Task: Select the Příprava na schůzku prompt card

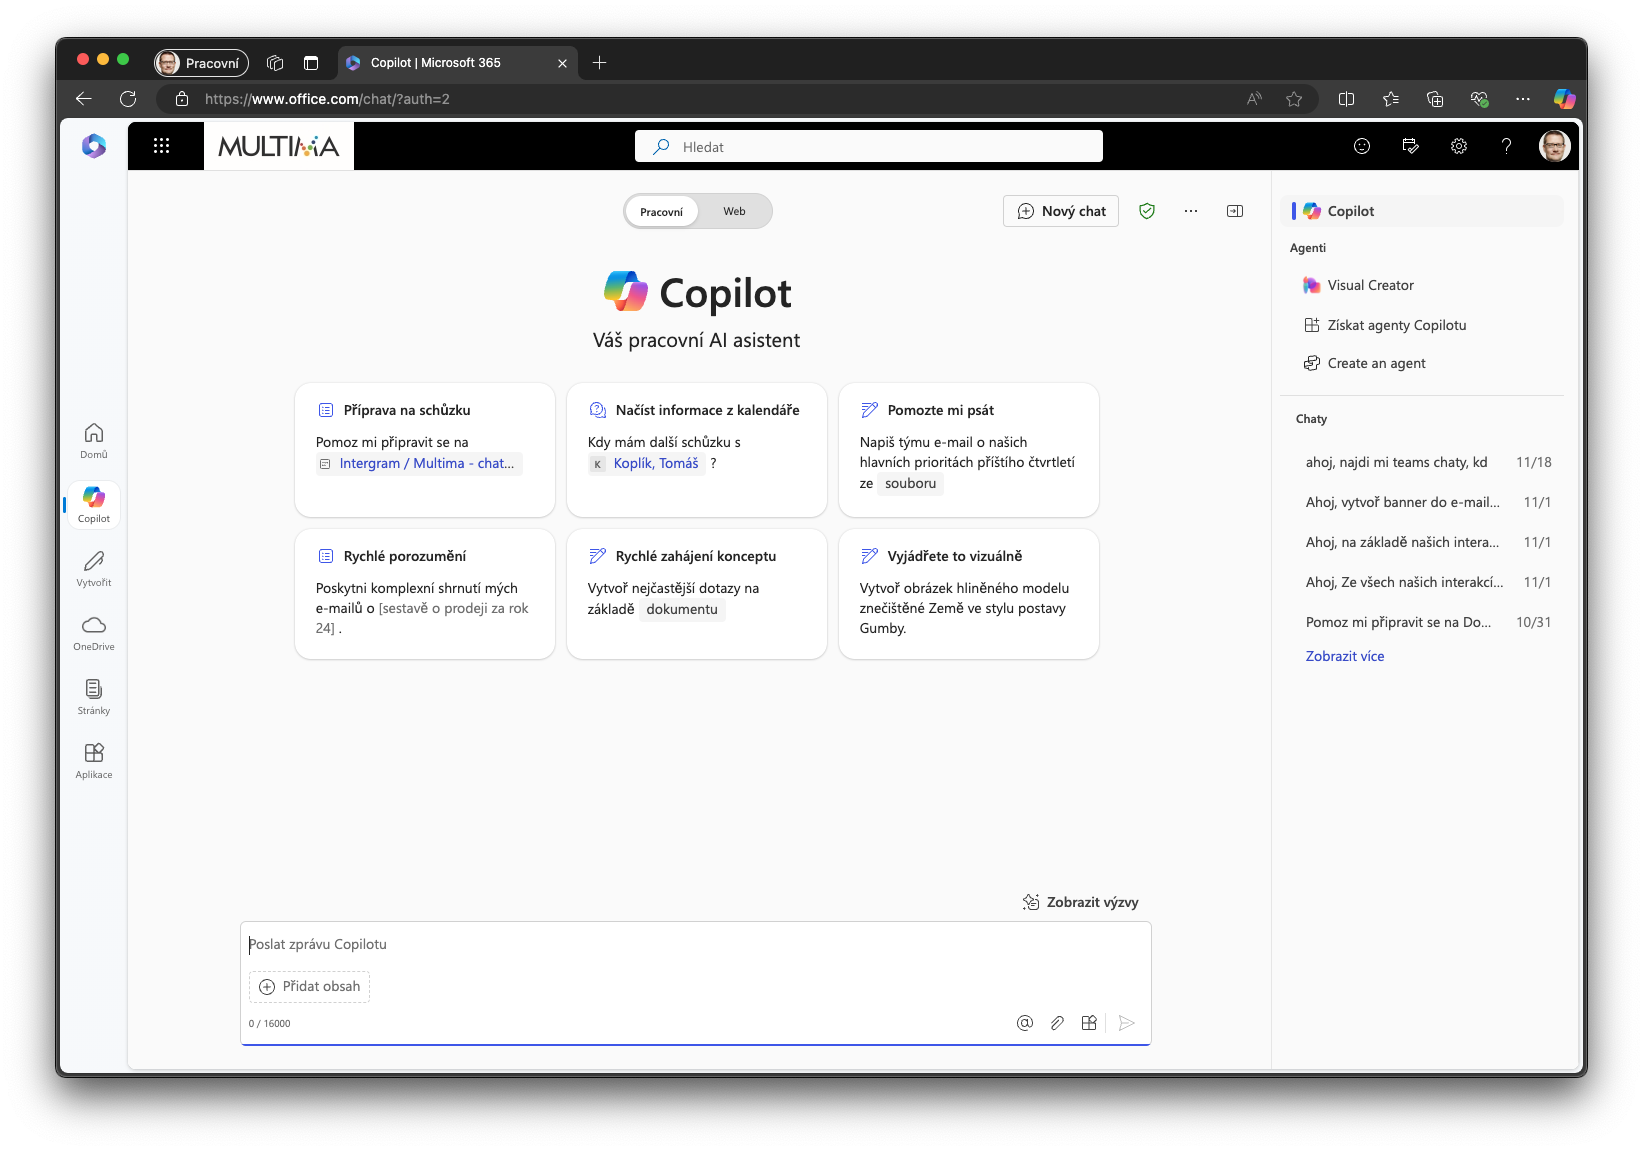Action: point(425,449)
